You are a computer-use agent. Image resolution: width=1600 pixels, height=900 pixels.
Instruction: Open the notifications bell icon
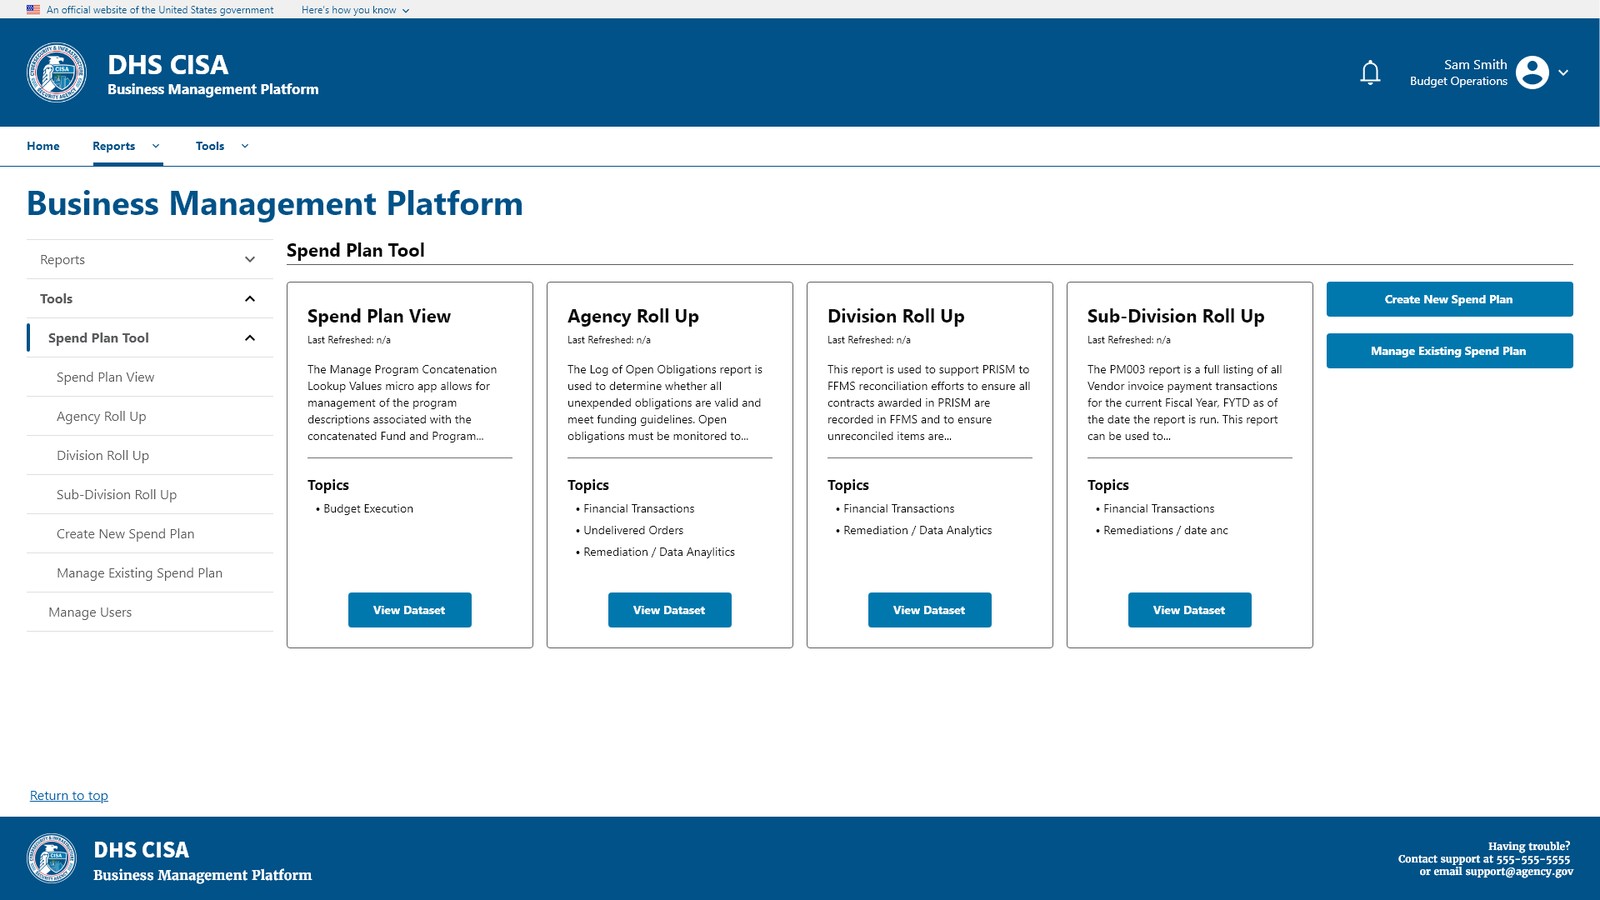click(x=1370, y=73)
